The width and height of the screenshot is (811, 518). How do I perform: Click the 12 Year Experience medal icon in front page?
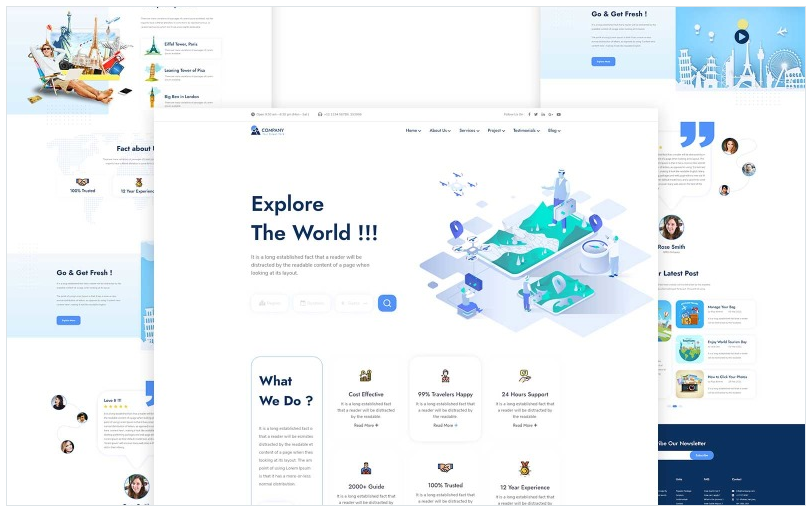(525, 468)
